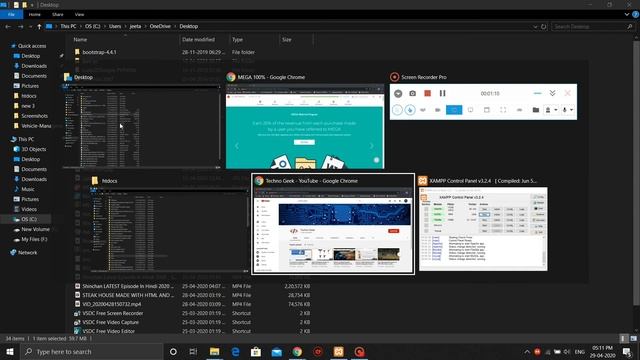Open Task View from the taskbar
The height and width of the screenshot is (360, 640).
pos(193,351)
